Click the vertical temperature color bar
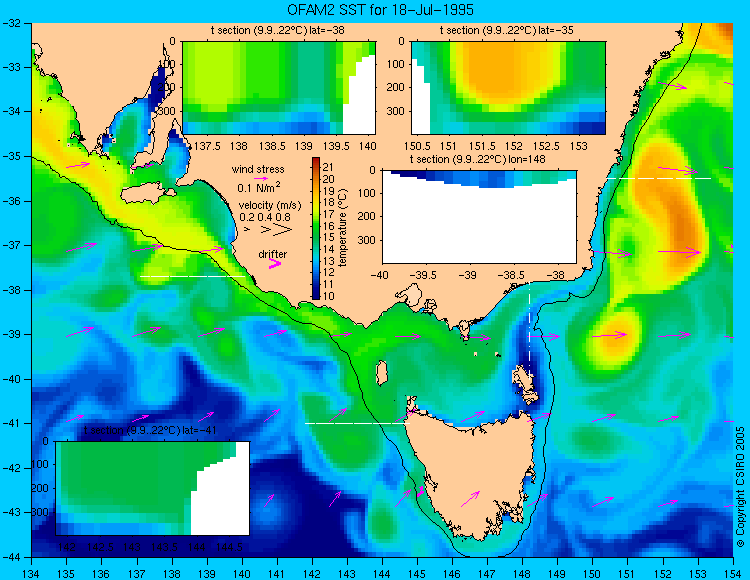 click(x=316, y=229)
